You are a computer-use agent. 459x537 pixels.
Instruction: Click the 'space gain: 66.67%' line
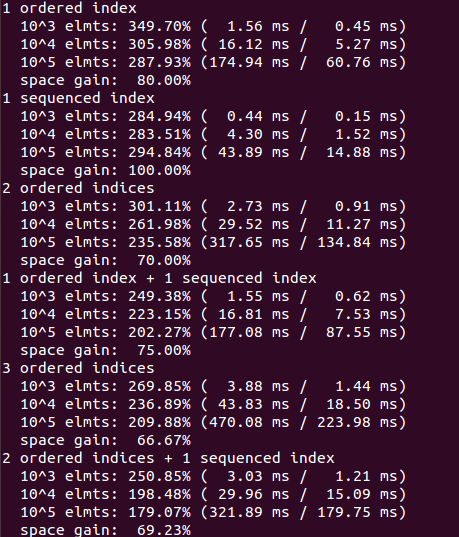pos(106,441)
